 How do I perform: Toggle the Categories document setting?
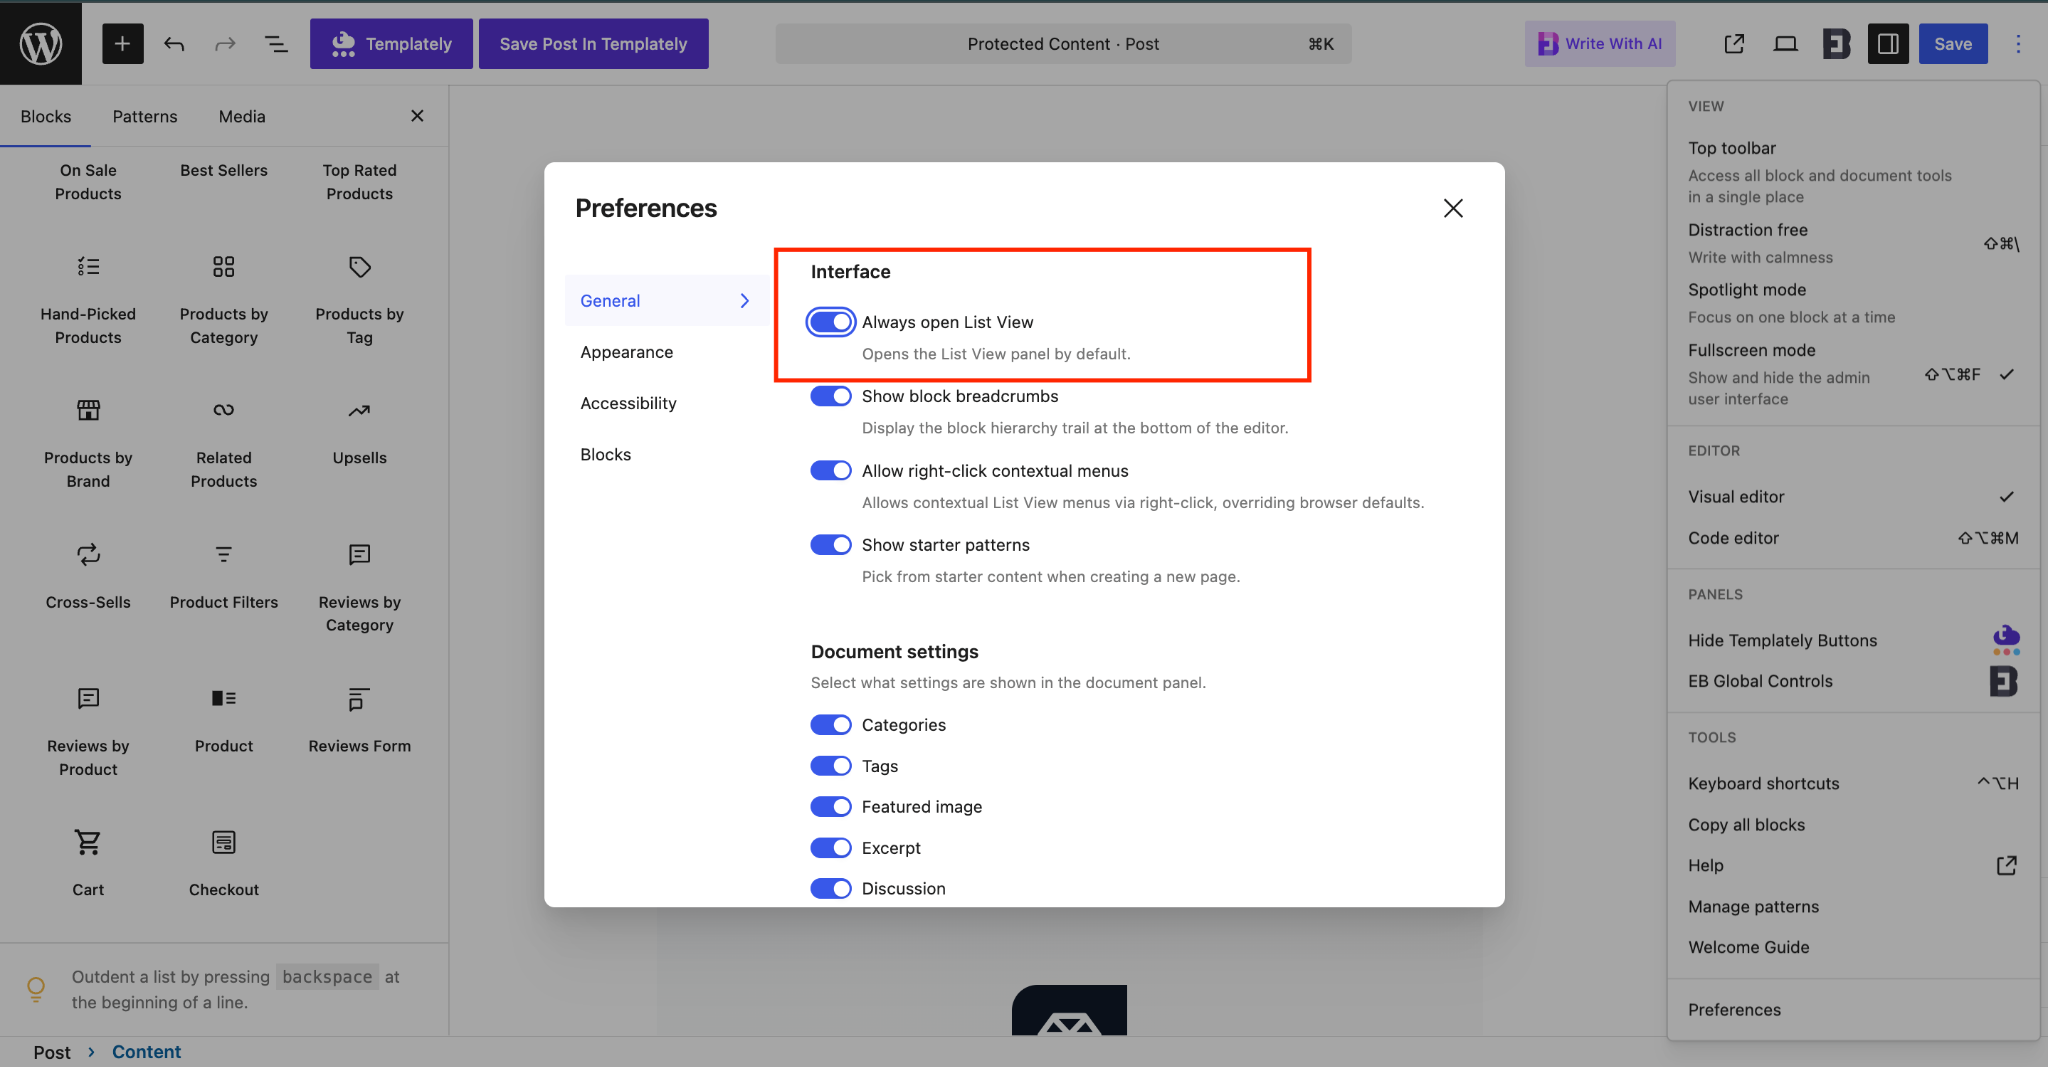831,725
